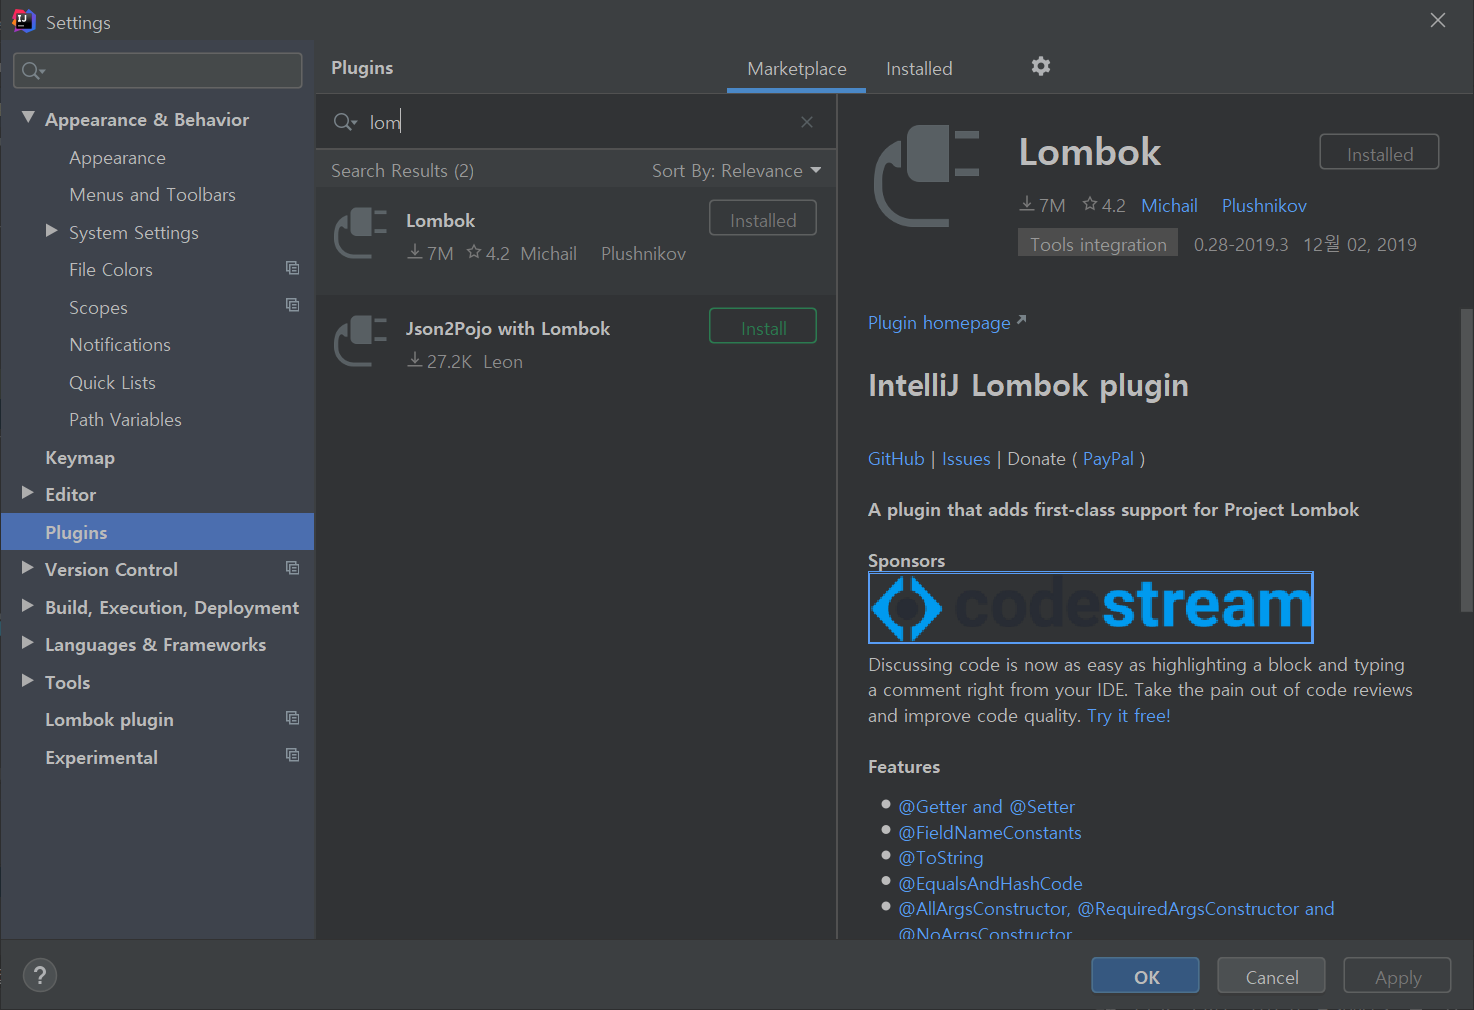Viewport: 1474px width, 1010px height.
Task: Focus the plugin search field containing lom
Action: pos(576,122)
